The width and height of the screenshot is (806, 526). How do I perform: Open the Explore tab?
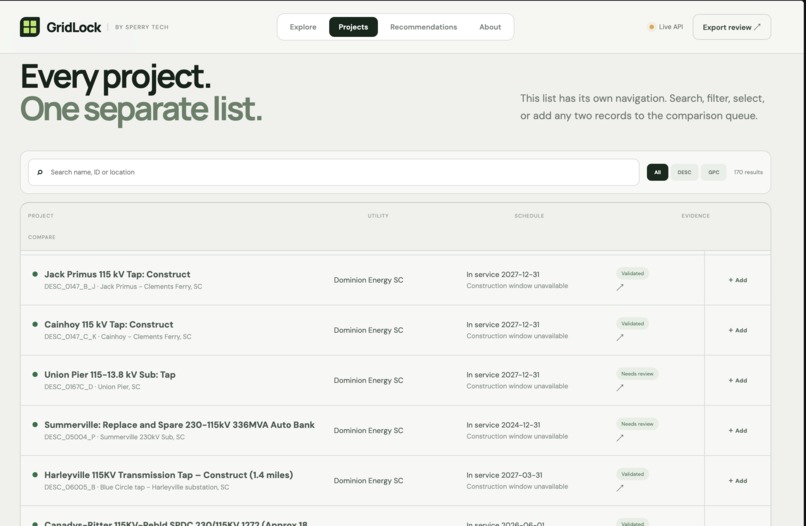(x=303, y=27)
